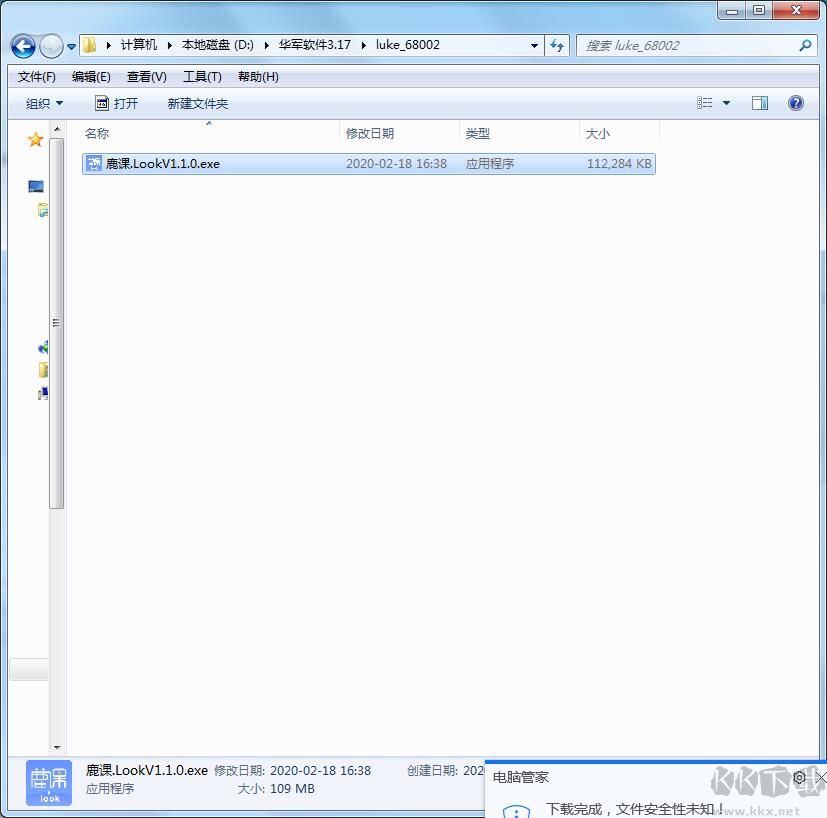
Task: Click the refresh icon next to address bar
Action: tap(557, 45)
